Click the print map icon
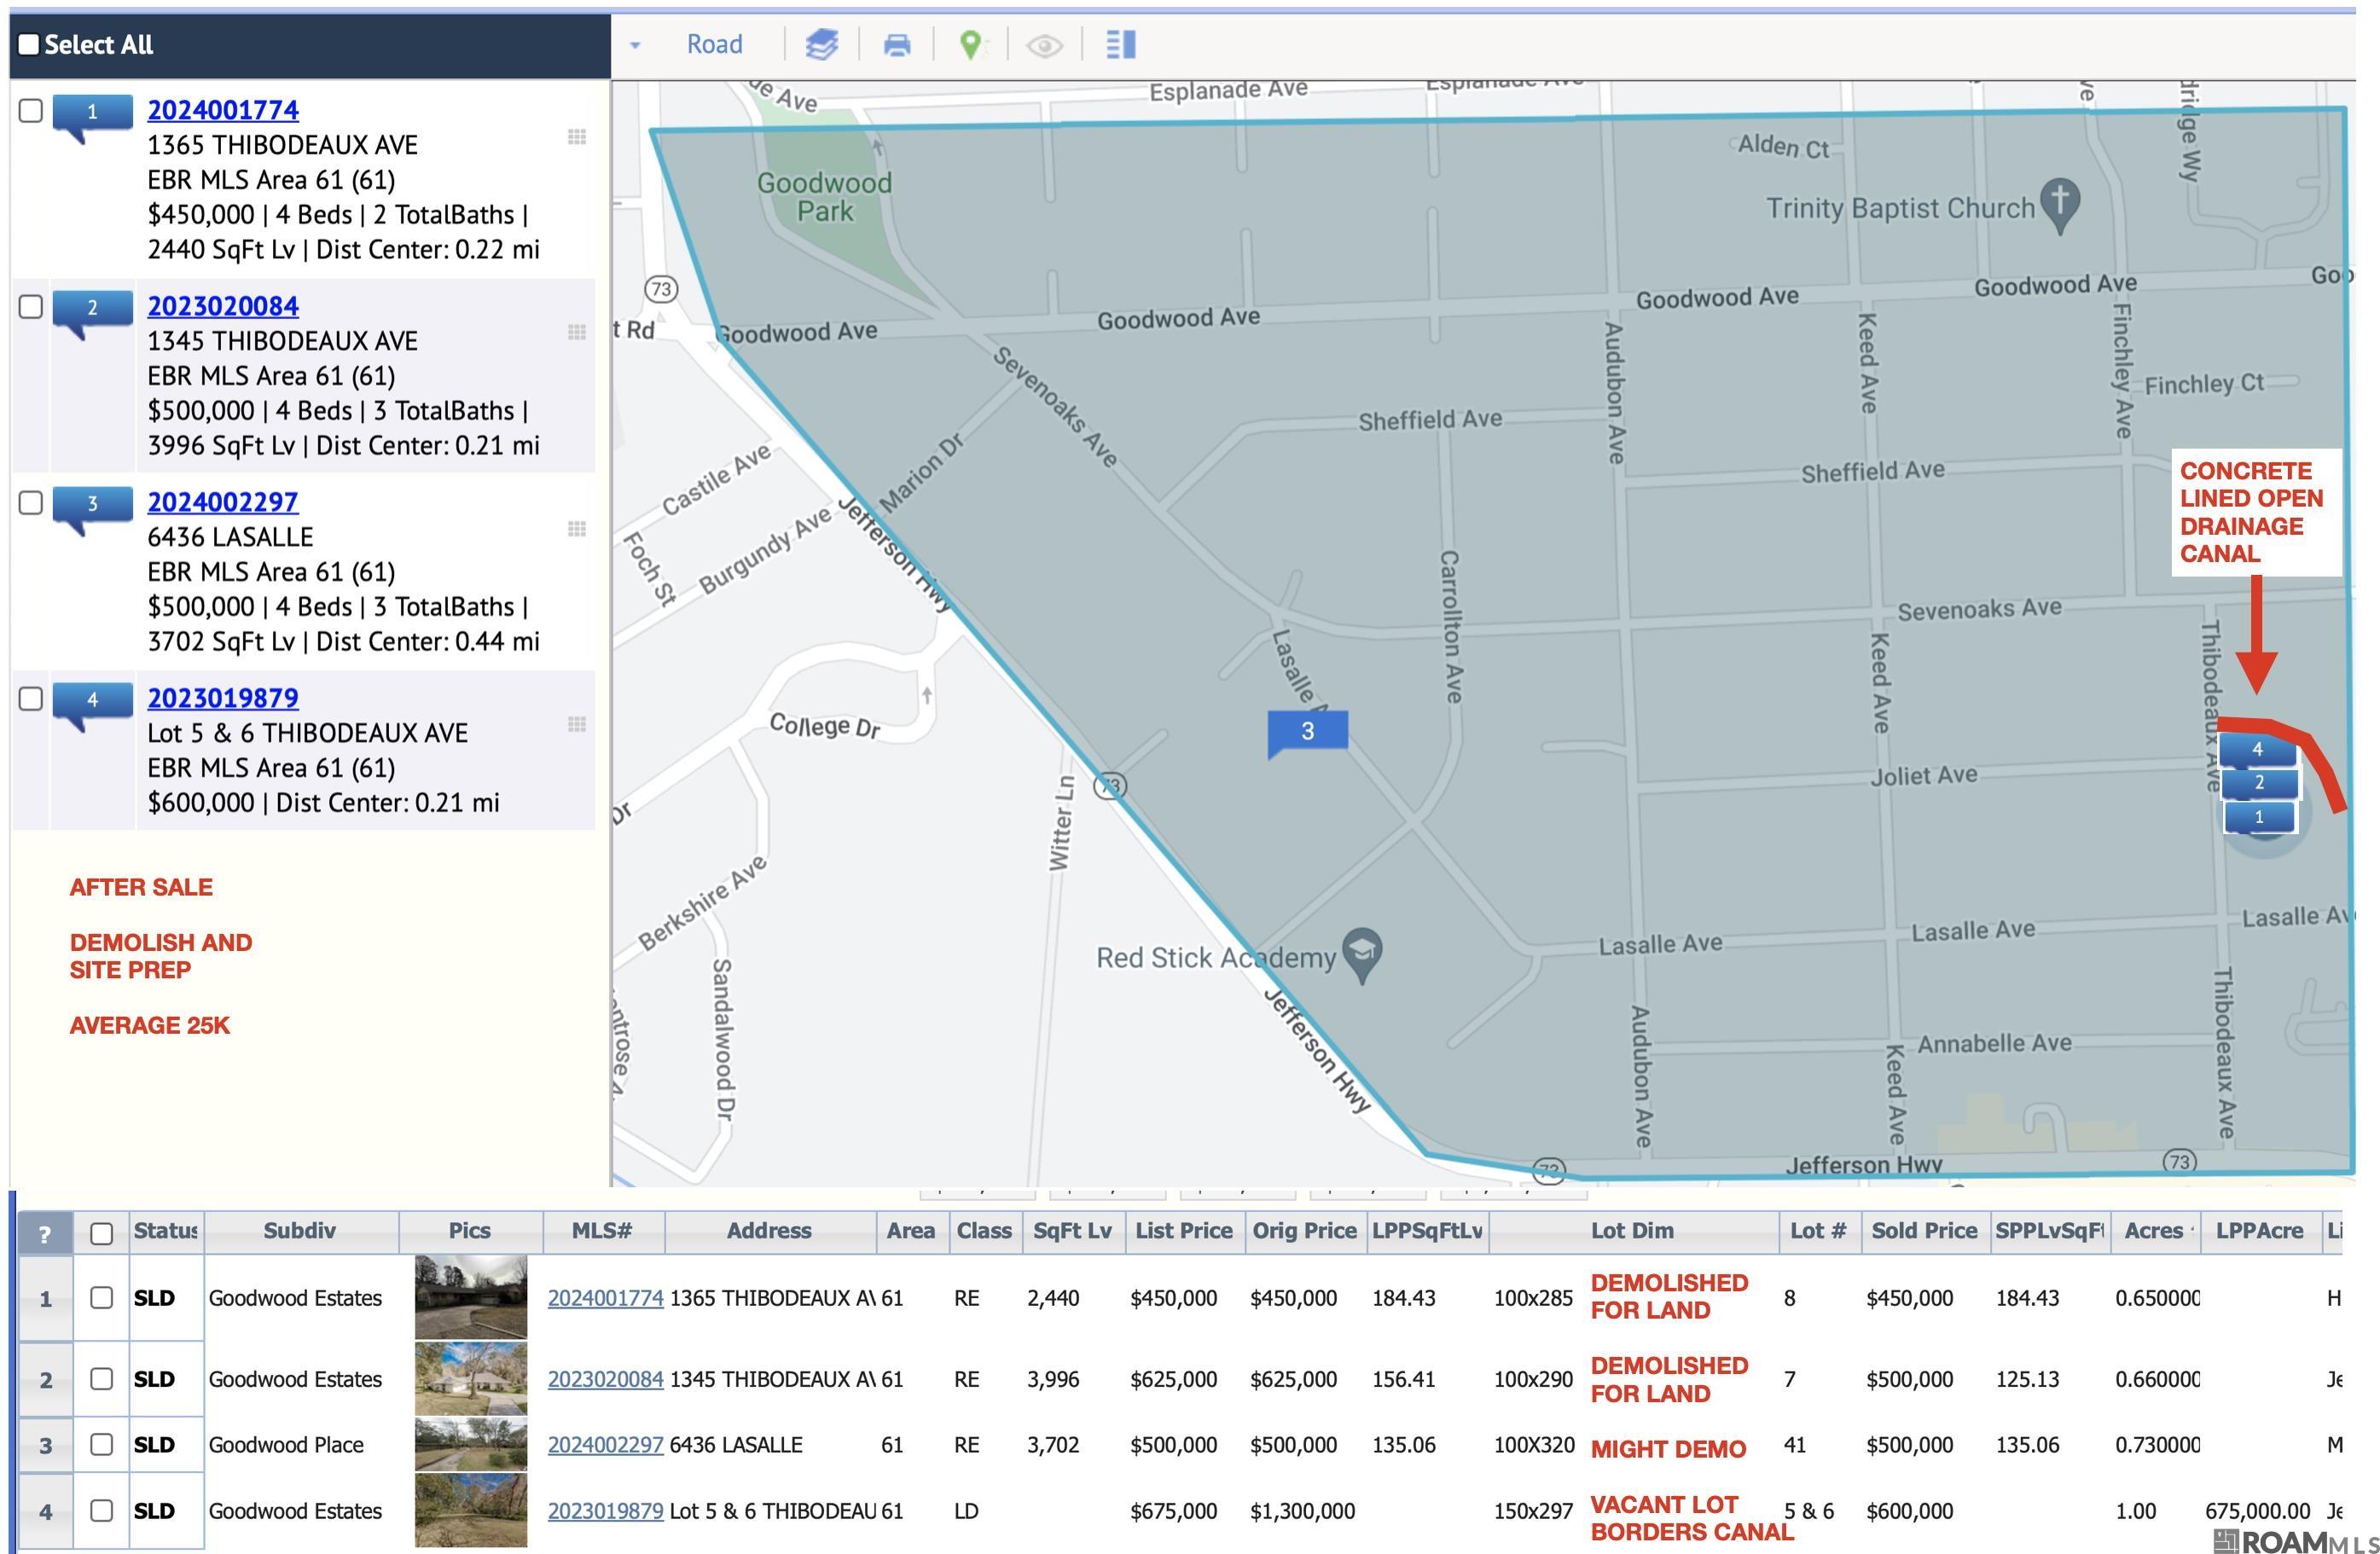Image resolution: width=2380 pixels, height=1554 pixels. coord(897,44)
